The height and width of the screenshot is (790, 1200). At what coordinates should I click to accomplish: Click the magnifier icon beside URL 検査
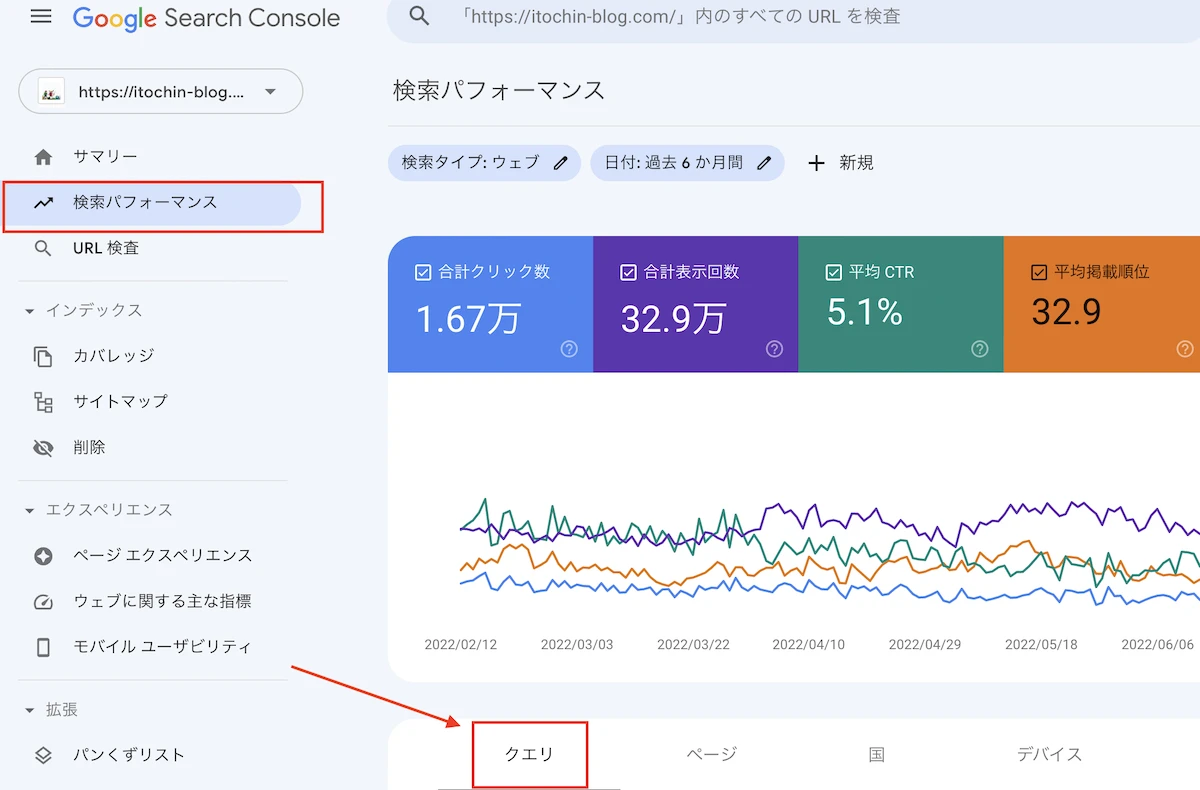point(43,248)
